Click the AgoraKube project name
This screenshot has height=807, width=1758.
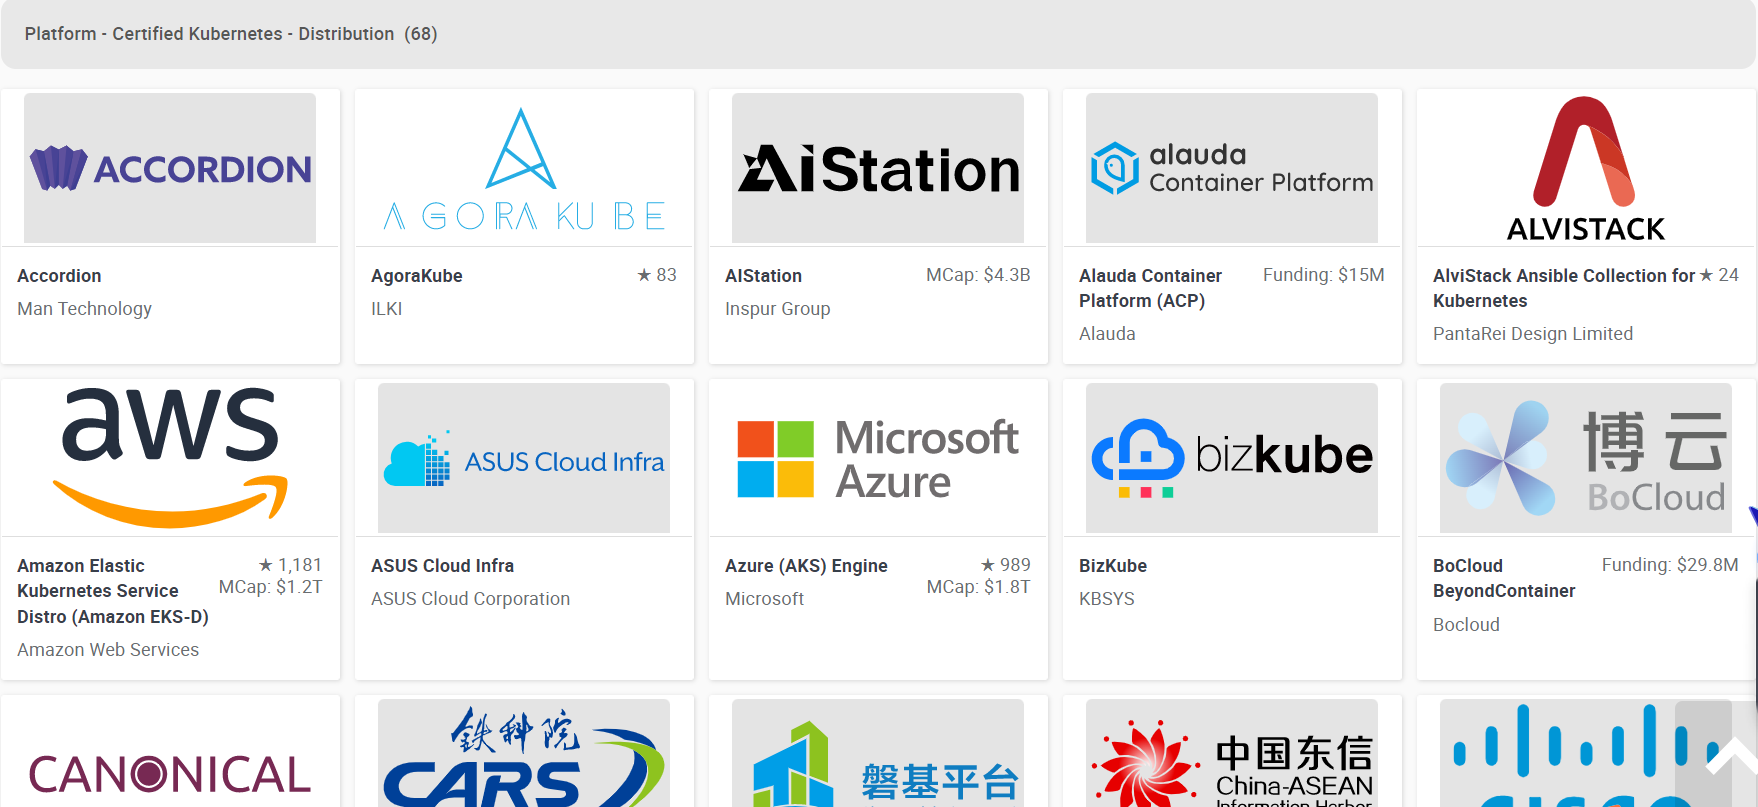pyautogui.click(x=417, y=276)
